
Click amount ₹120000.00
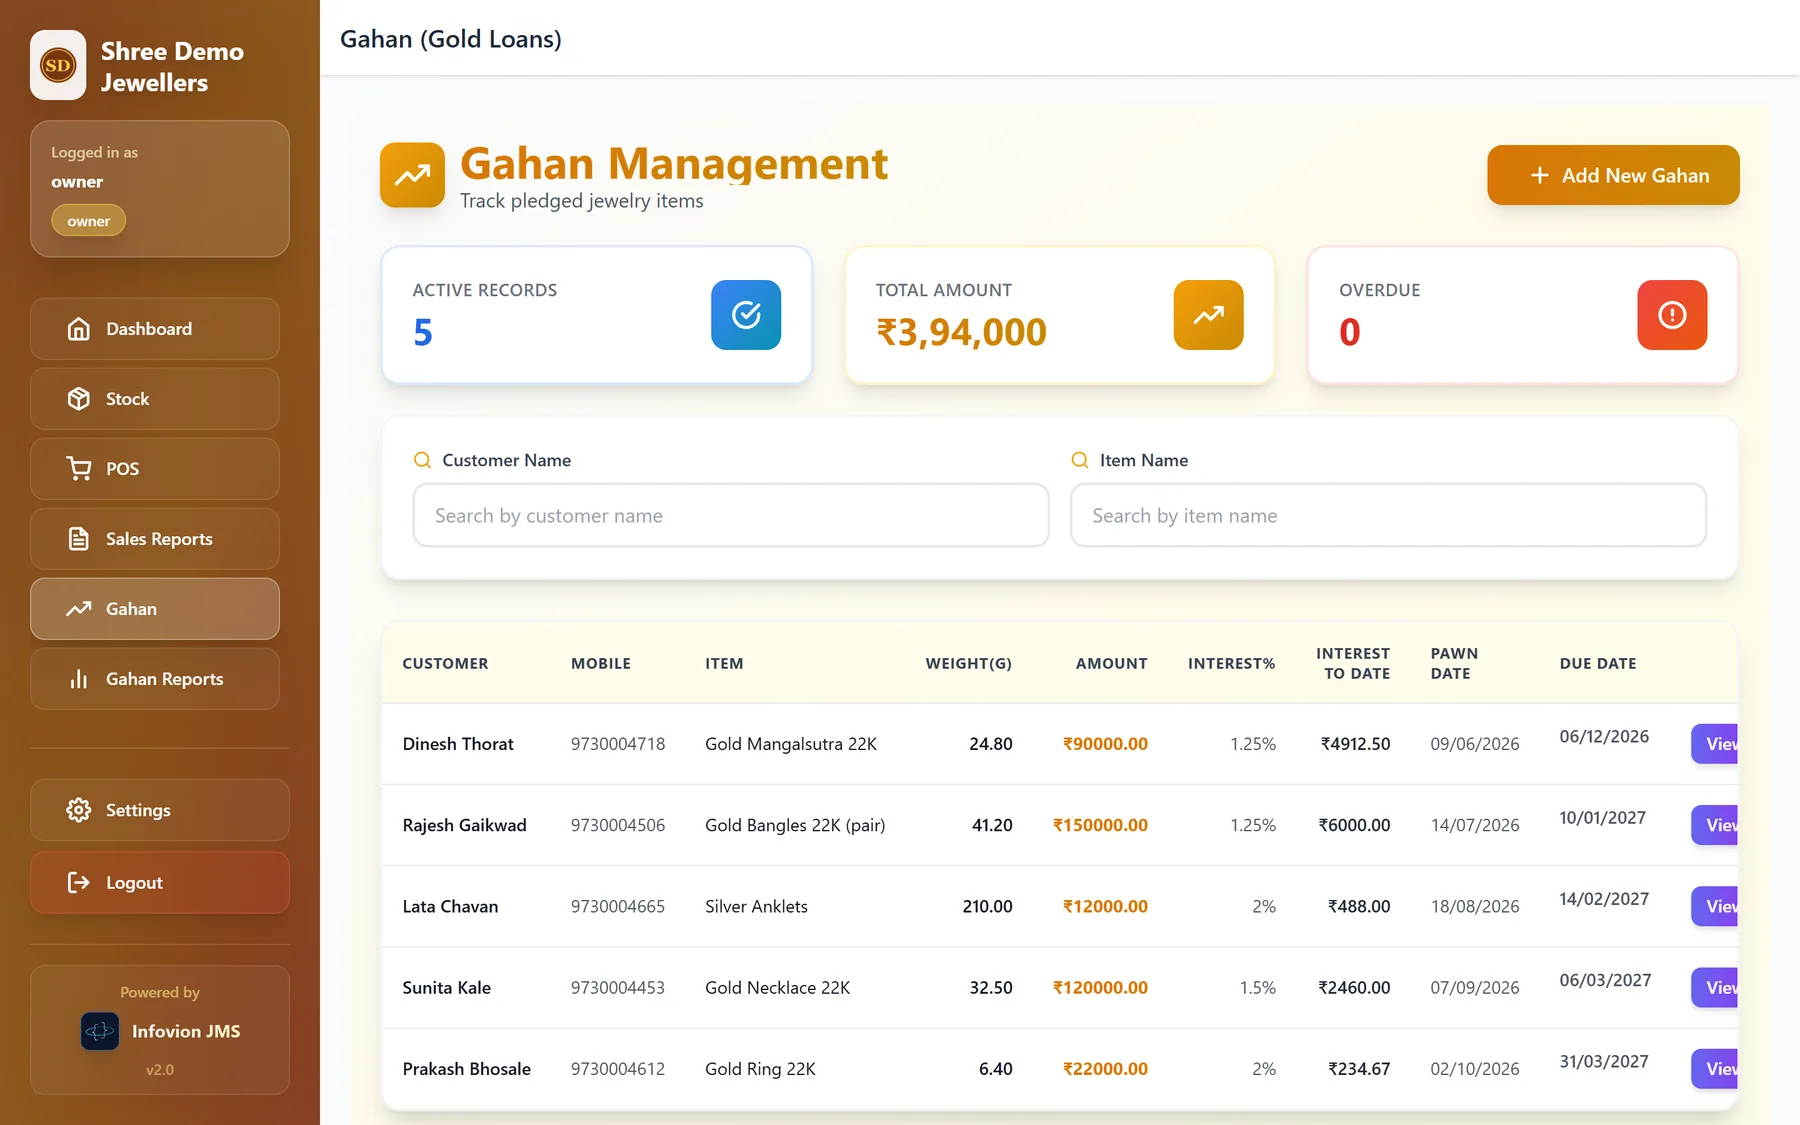pyautogui.click(x=1100, y=987)
